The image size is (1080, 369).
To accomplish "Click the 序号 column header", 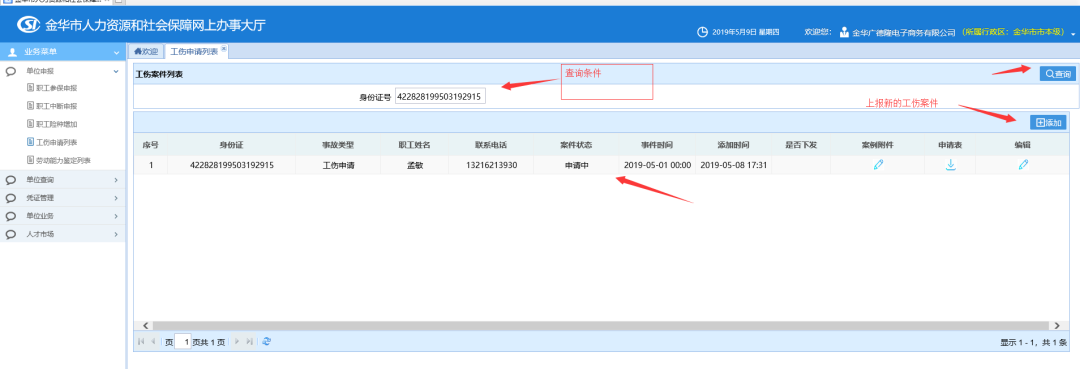I will pos(151,145).
